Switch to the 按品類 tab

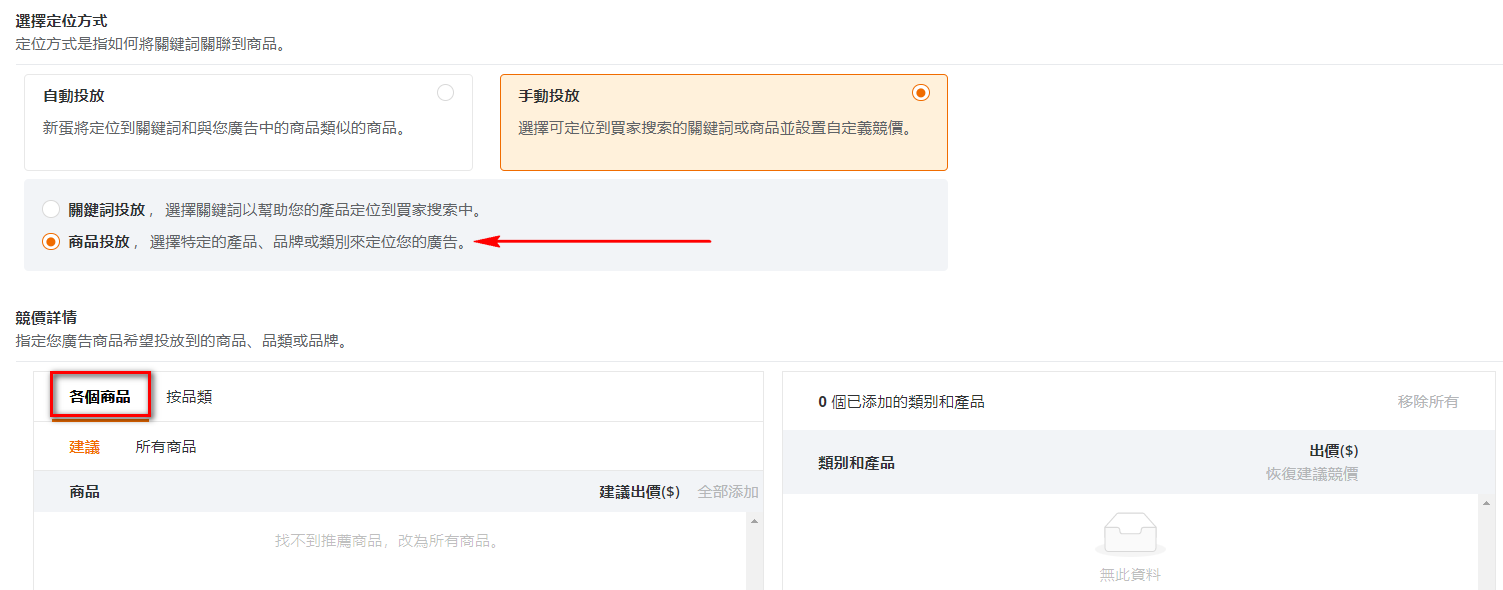coord(189,396)
